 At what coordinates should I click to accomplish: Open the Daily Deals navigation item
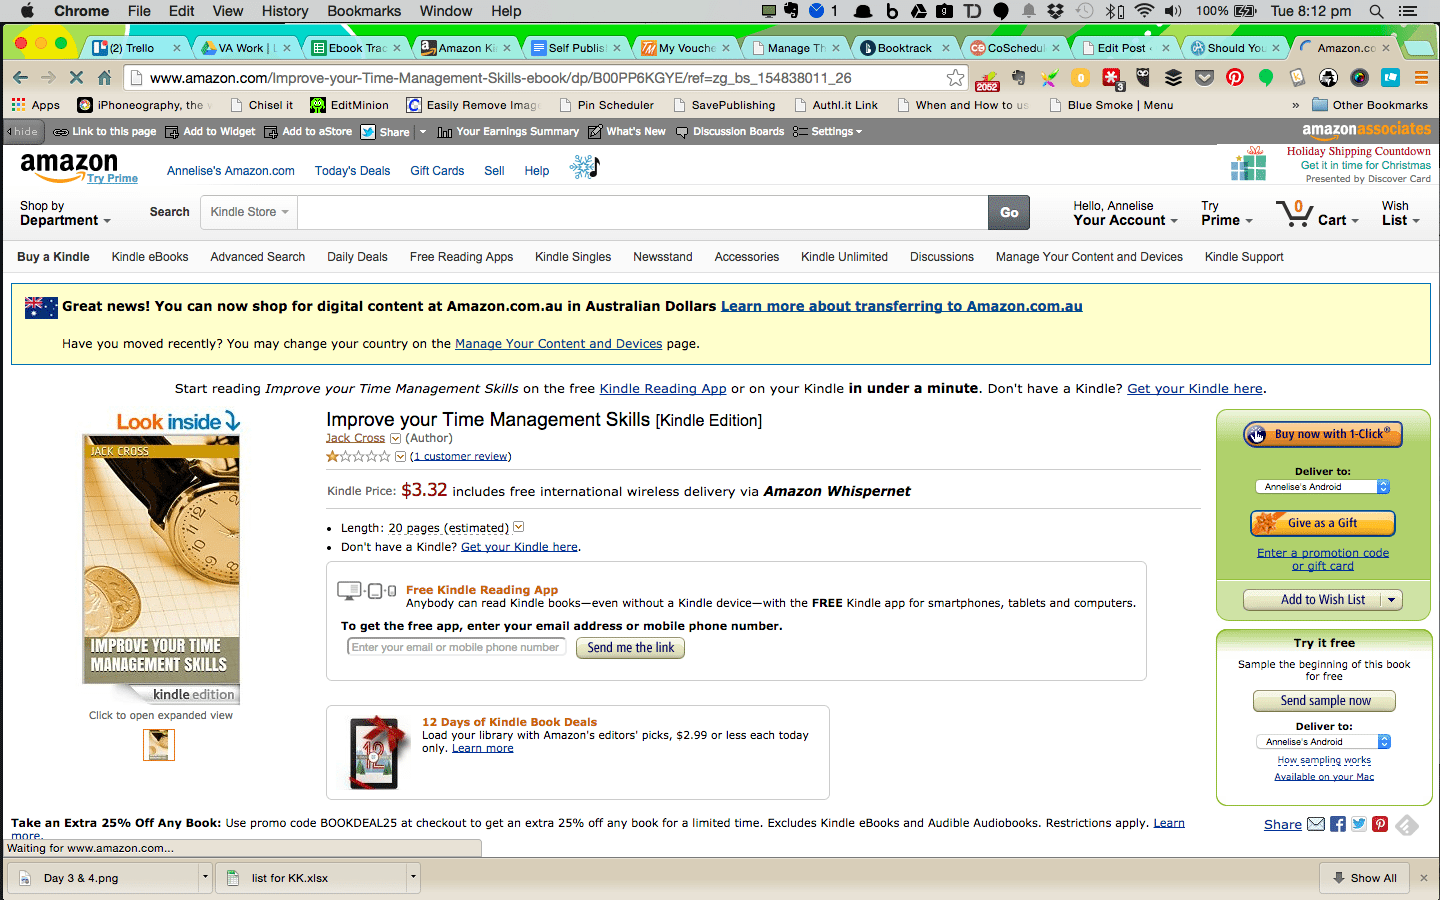(x=357, y=257)
